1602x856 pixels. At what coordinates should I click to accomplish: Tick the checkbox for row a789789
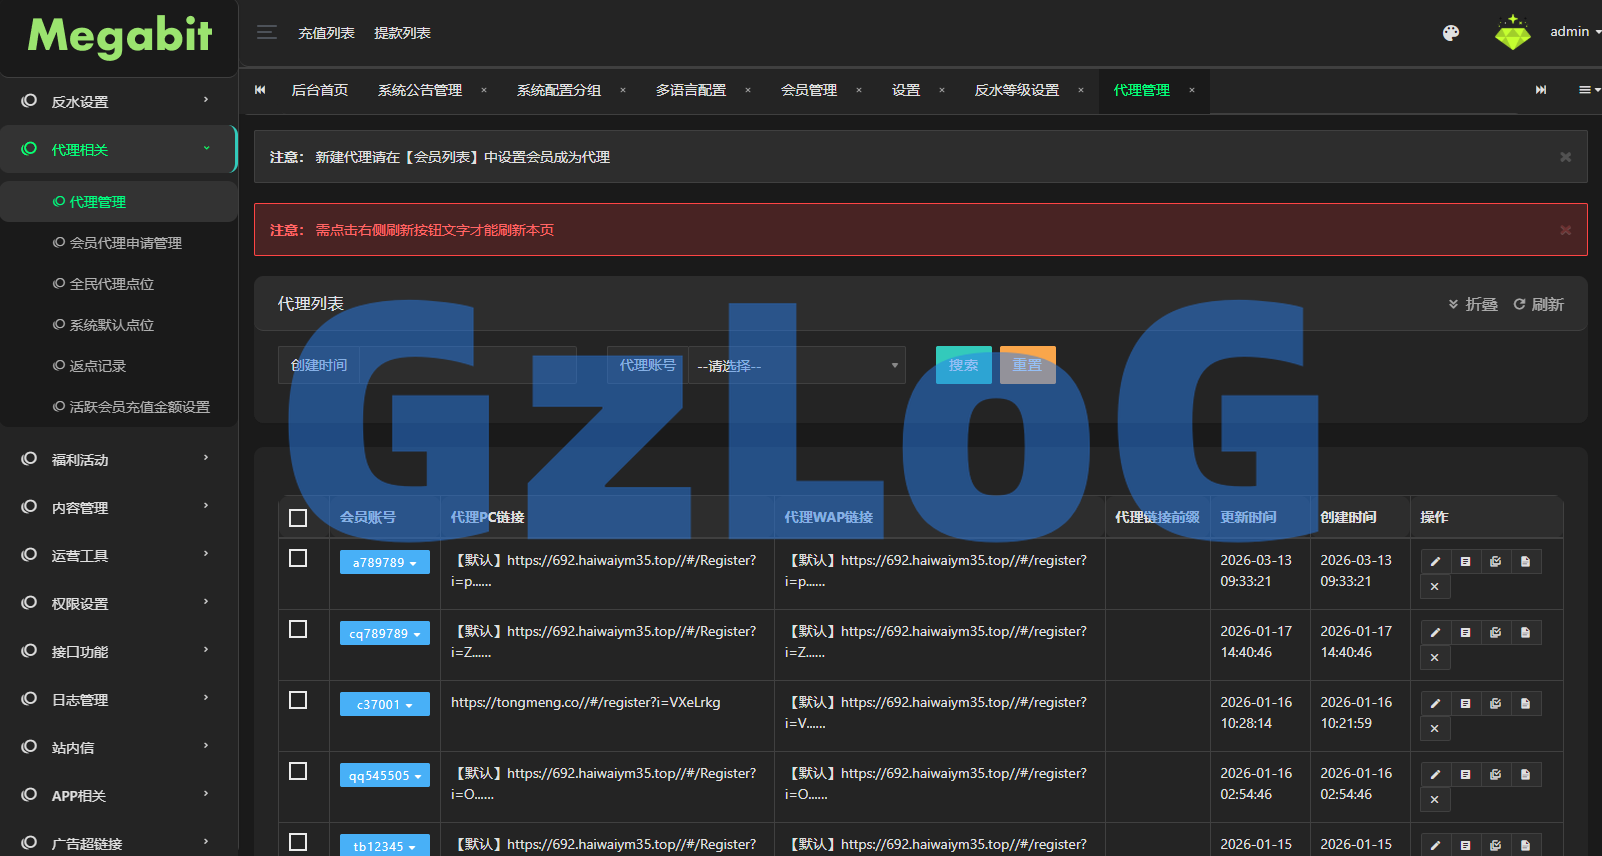298,558
